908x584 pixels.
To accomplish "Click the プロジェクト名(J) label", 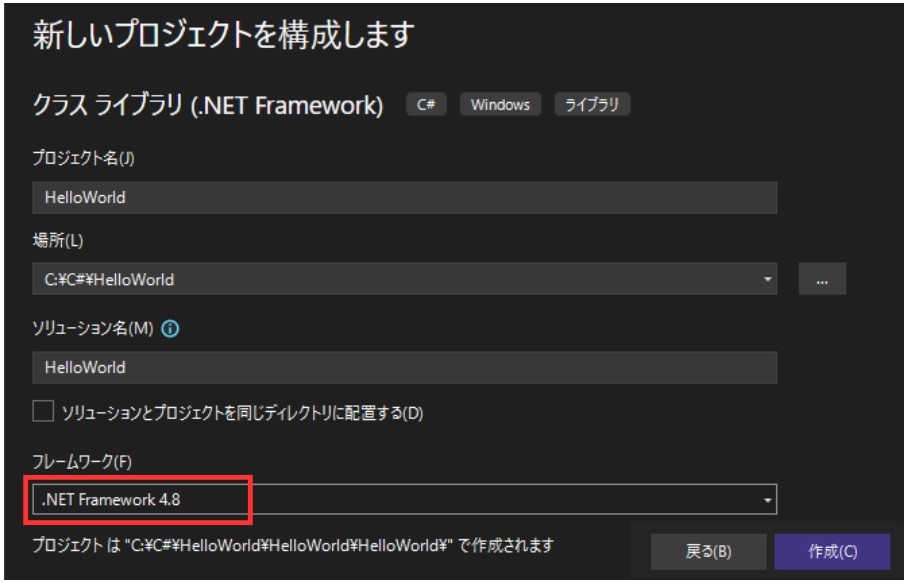I will (83, 158).
